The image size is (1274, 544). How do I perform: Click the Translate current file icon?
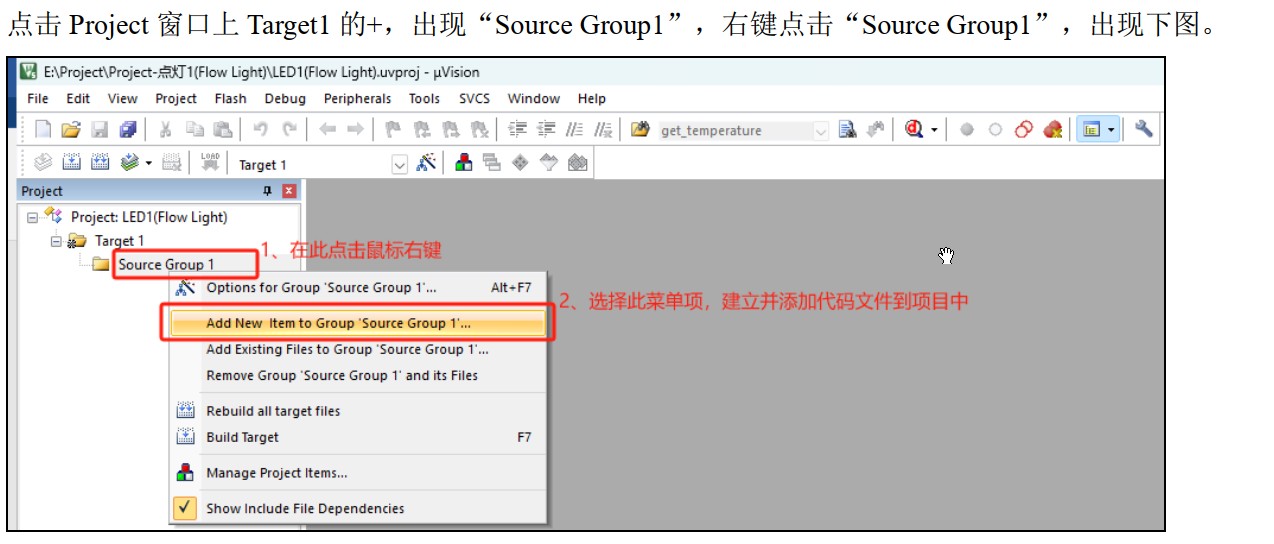tap(43, 163)
